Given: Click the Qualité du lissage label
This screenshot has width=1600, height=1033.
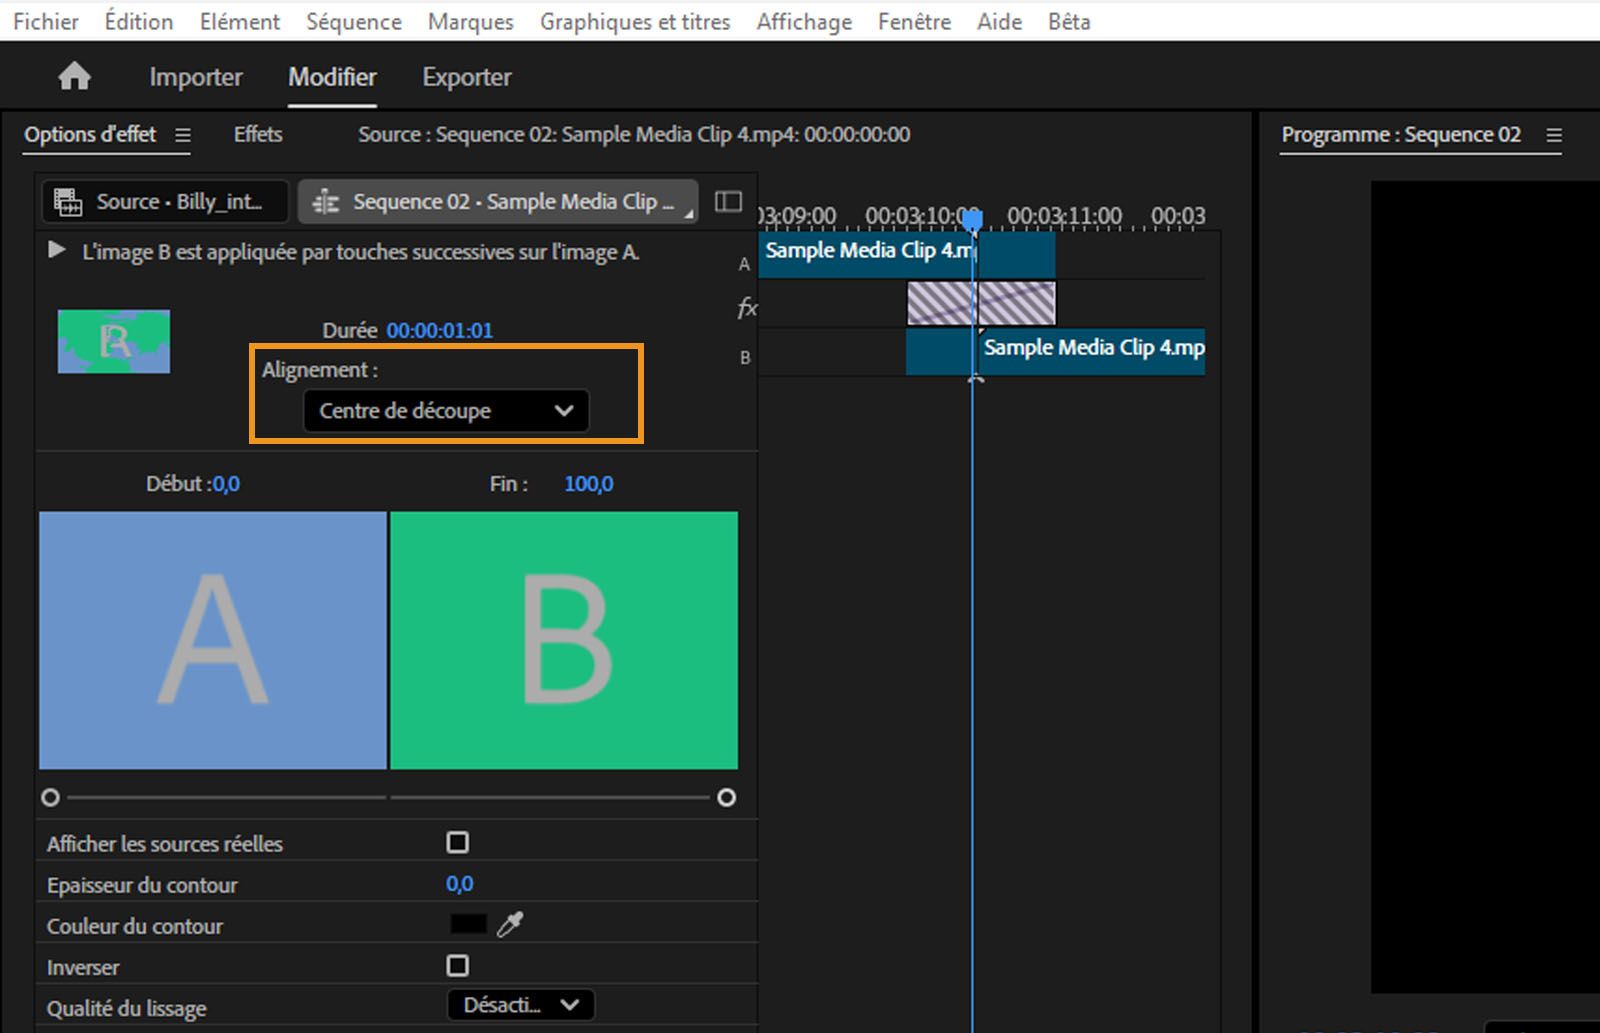Looking at the screenshot, I should click(x=127, y=1008).
